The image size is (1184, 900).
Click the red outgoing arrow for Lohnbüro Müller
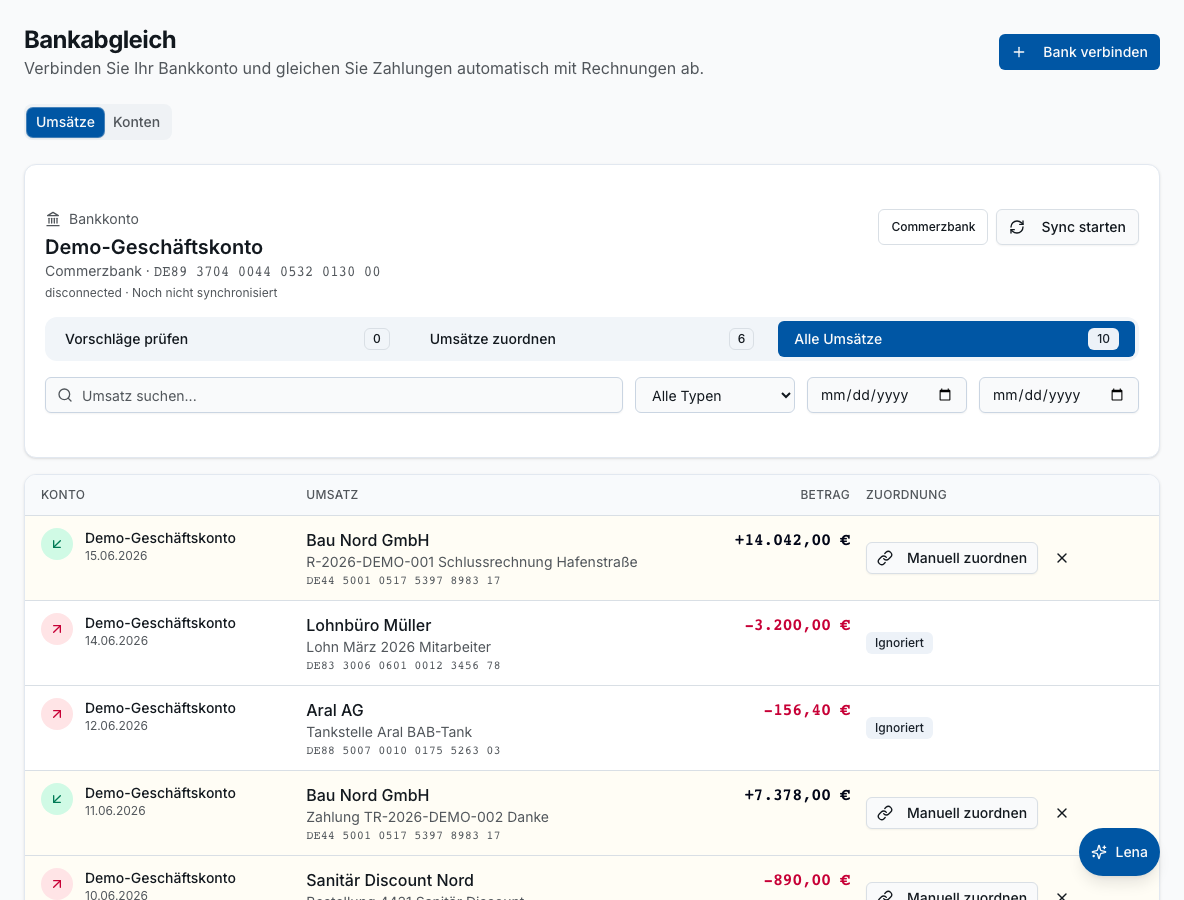(x=57, y=629)
